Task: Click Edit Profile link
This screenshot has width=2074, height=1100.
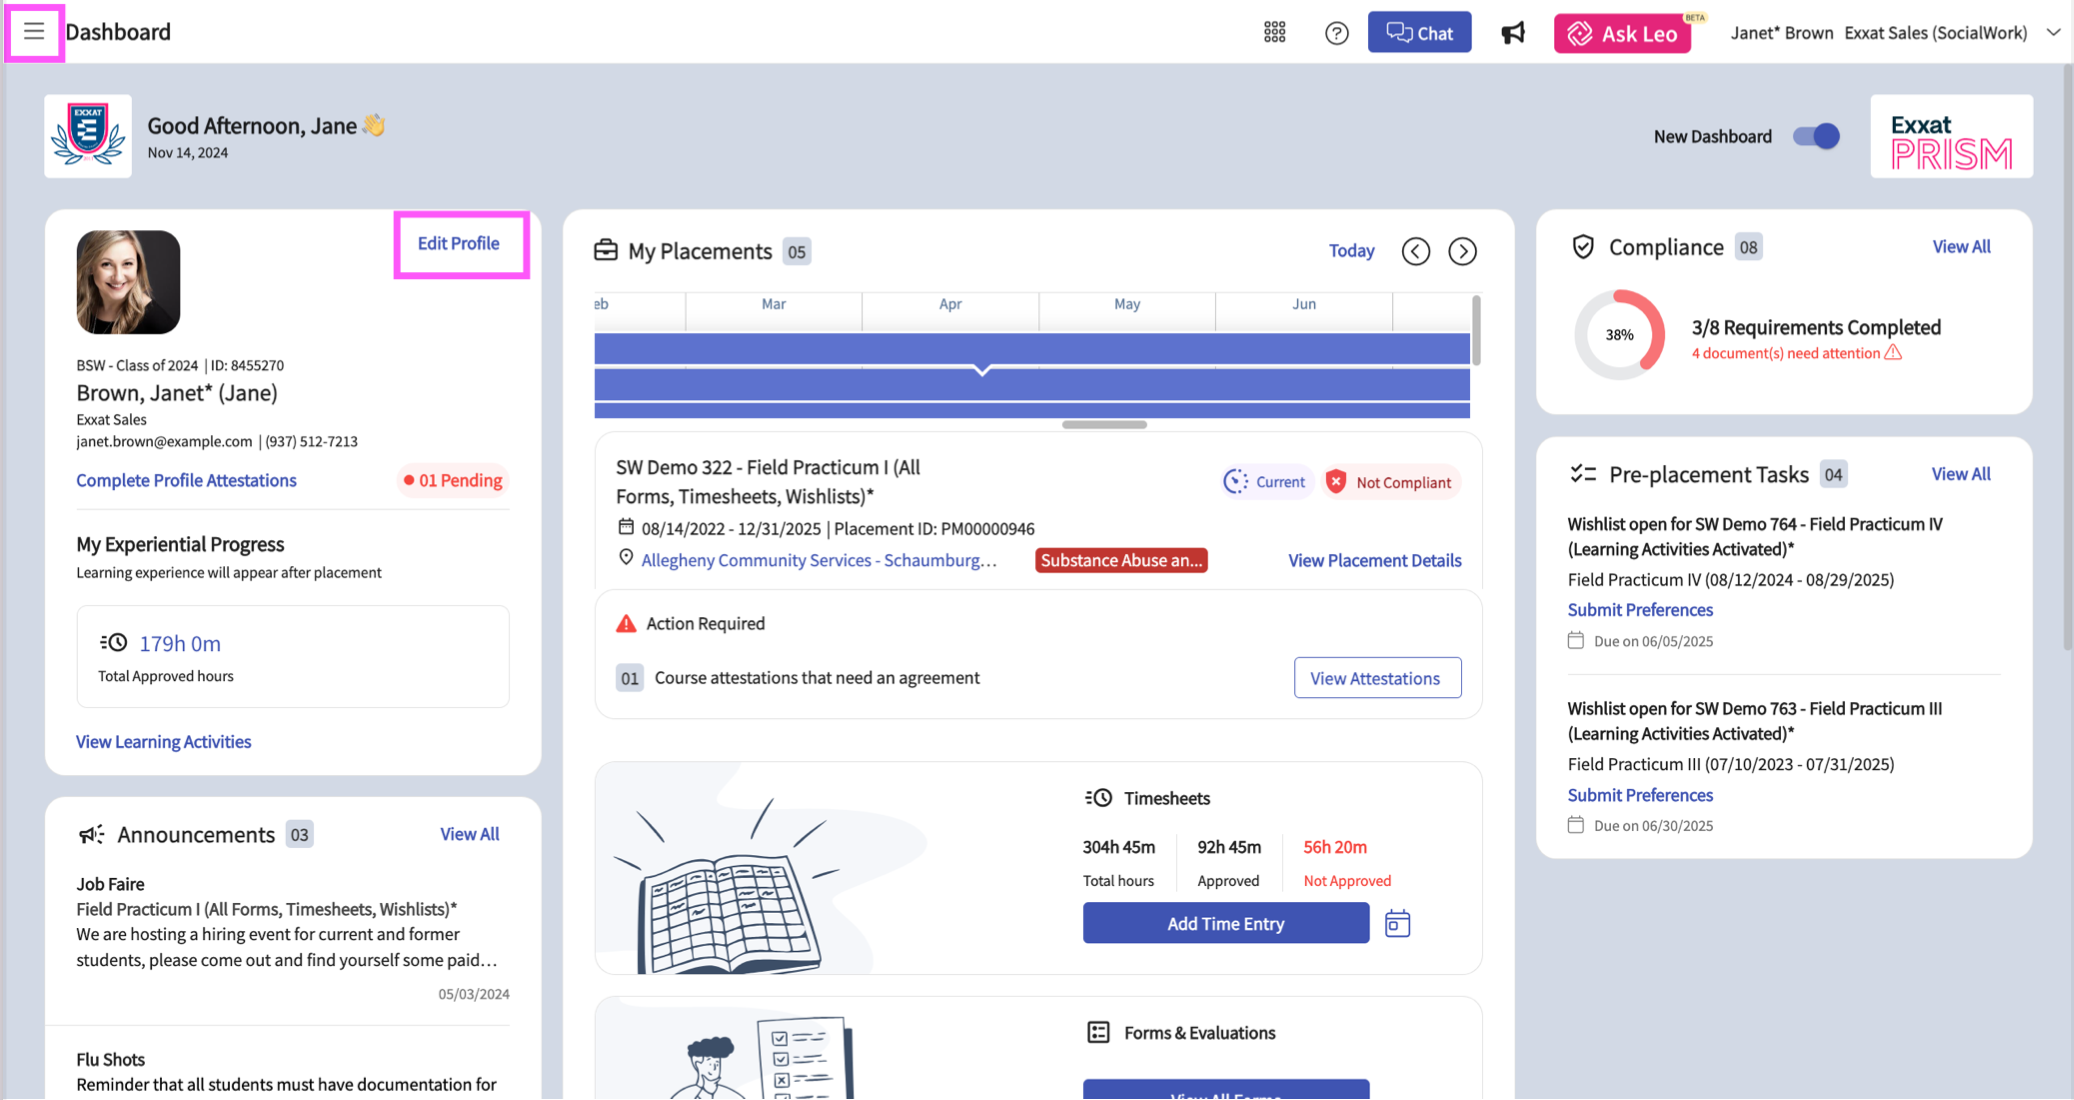Action: click(458, 243)
